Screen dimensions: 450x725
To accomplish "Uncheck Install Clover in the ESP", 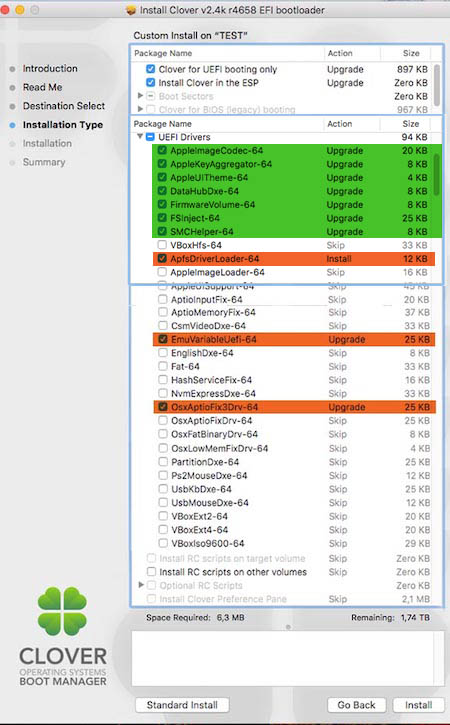I will tap(150, 82).
